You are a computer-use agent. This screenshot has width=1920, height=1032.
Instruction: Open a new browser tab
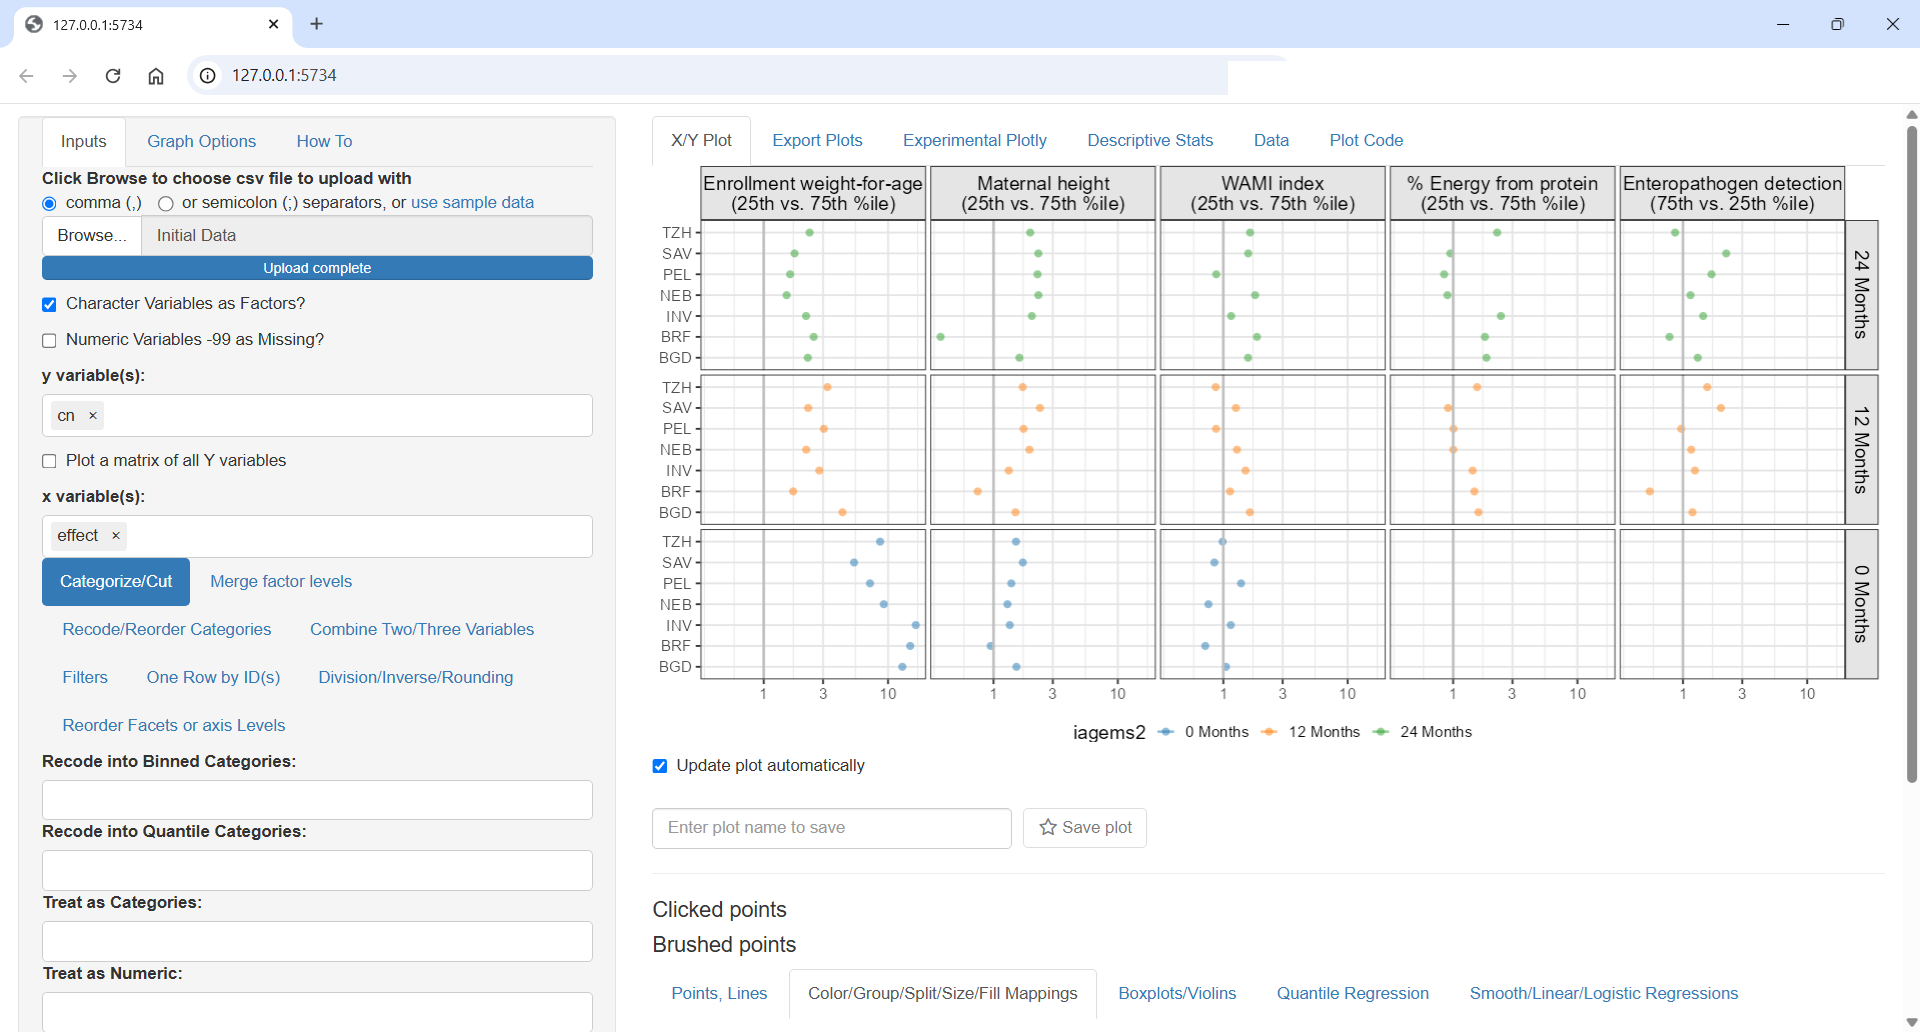tap(316, 24)
